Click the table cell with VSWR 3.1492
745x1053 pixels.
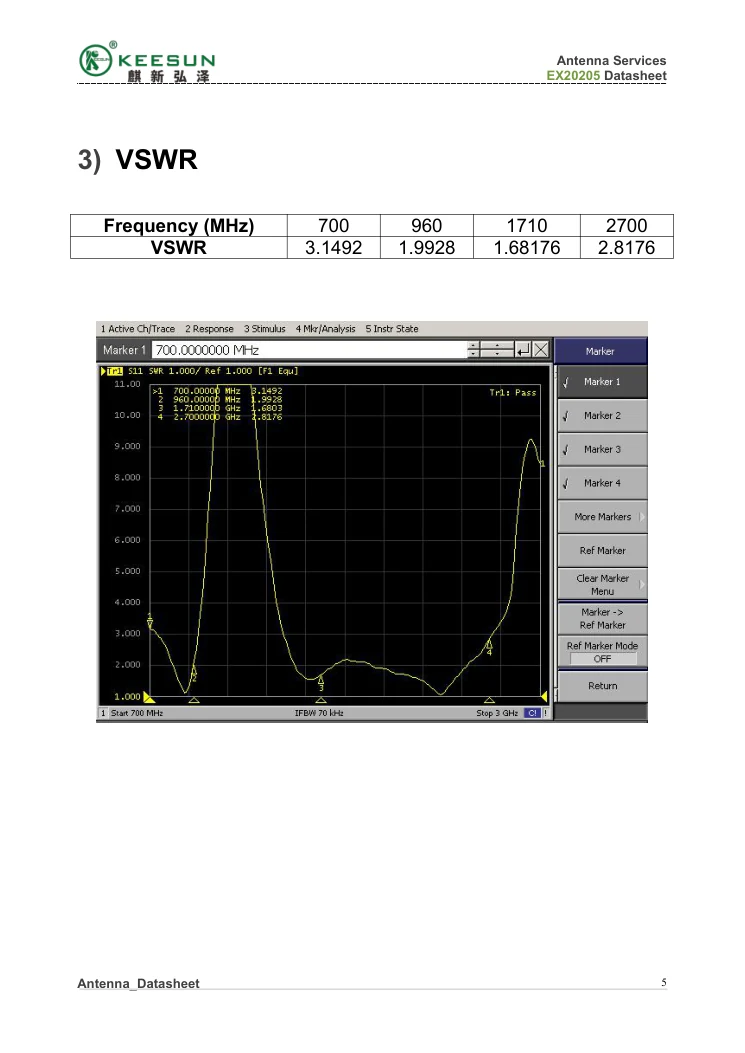[334, 248]
